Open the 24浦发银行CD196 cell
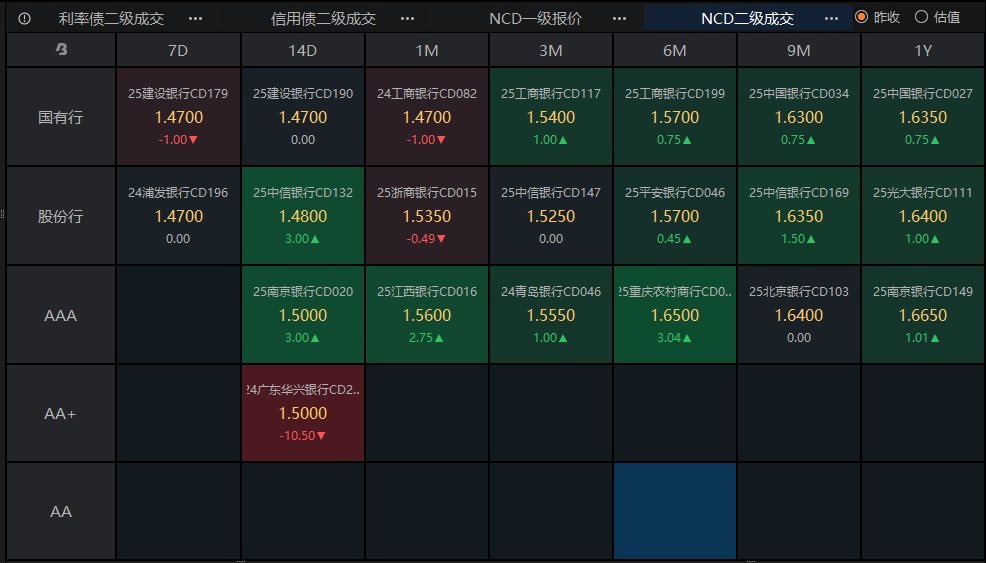Screen dimensions: 986x563 click(178, 215)
